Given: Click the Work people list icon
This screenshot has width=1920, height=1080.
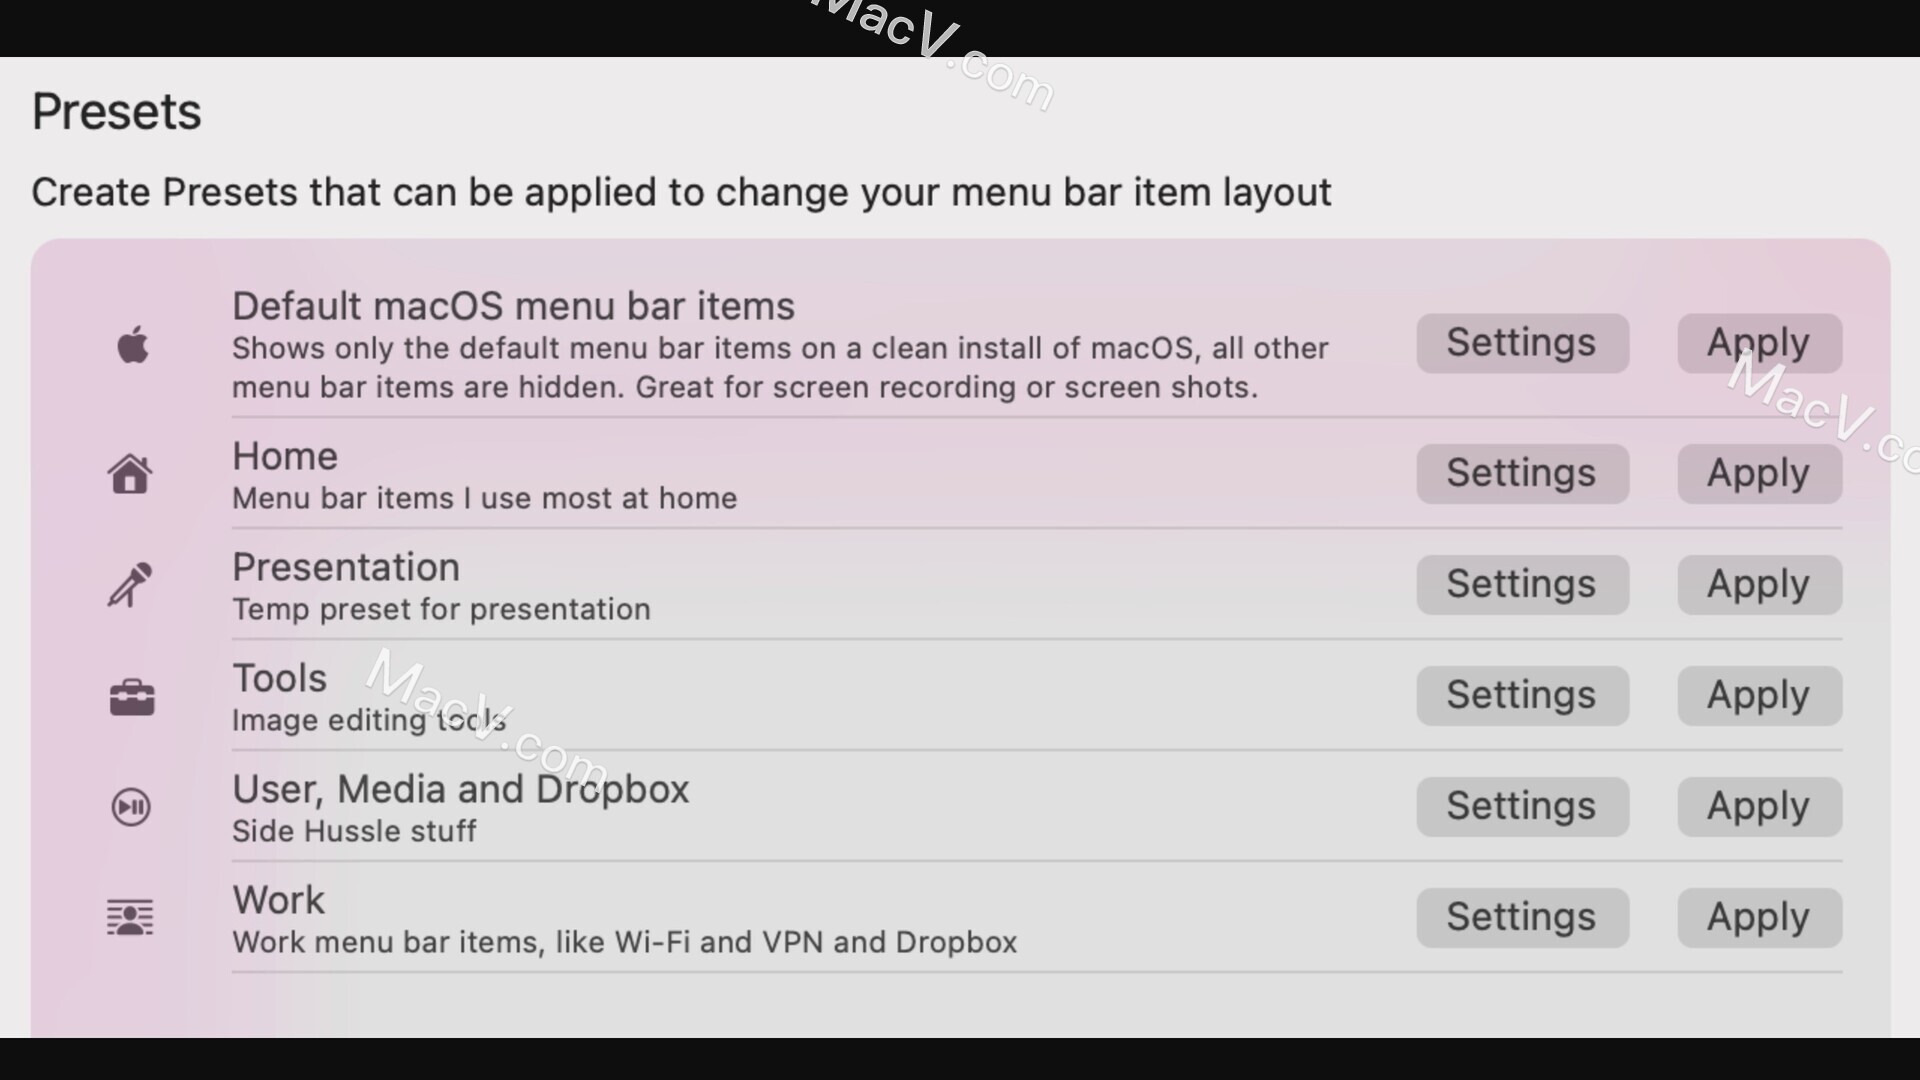Looking at the screenshot, I should (129, 916).
